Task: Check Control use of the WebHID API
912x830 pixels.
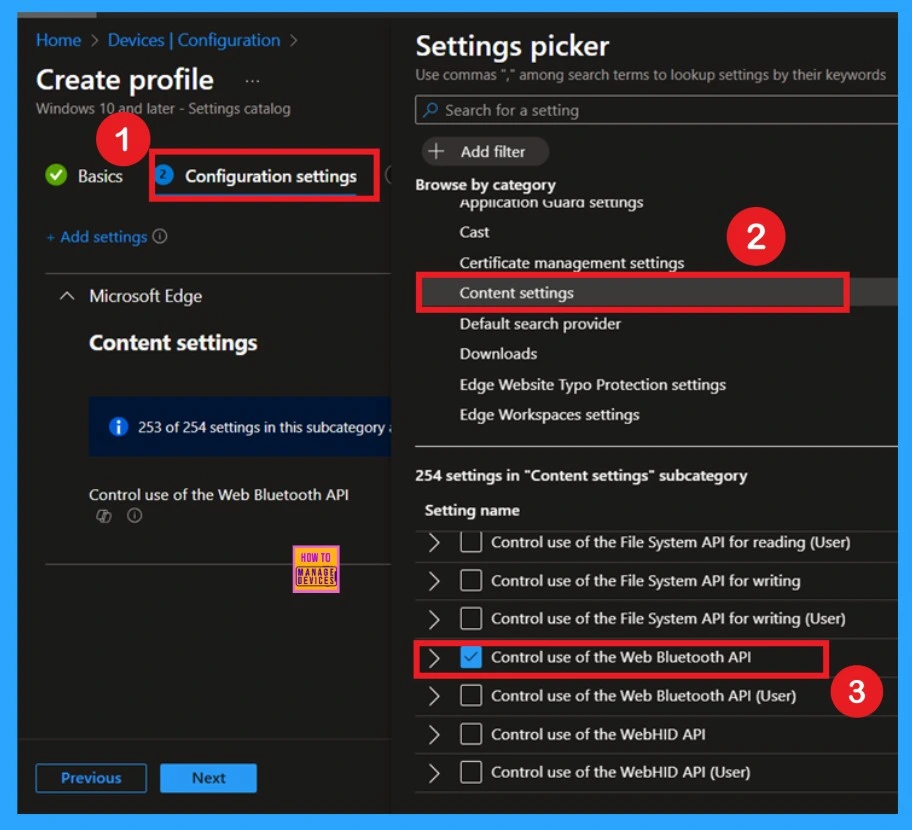Action: coord(471,734)
